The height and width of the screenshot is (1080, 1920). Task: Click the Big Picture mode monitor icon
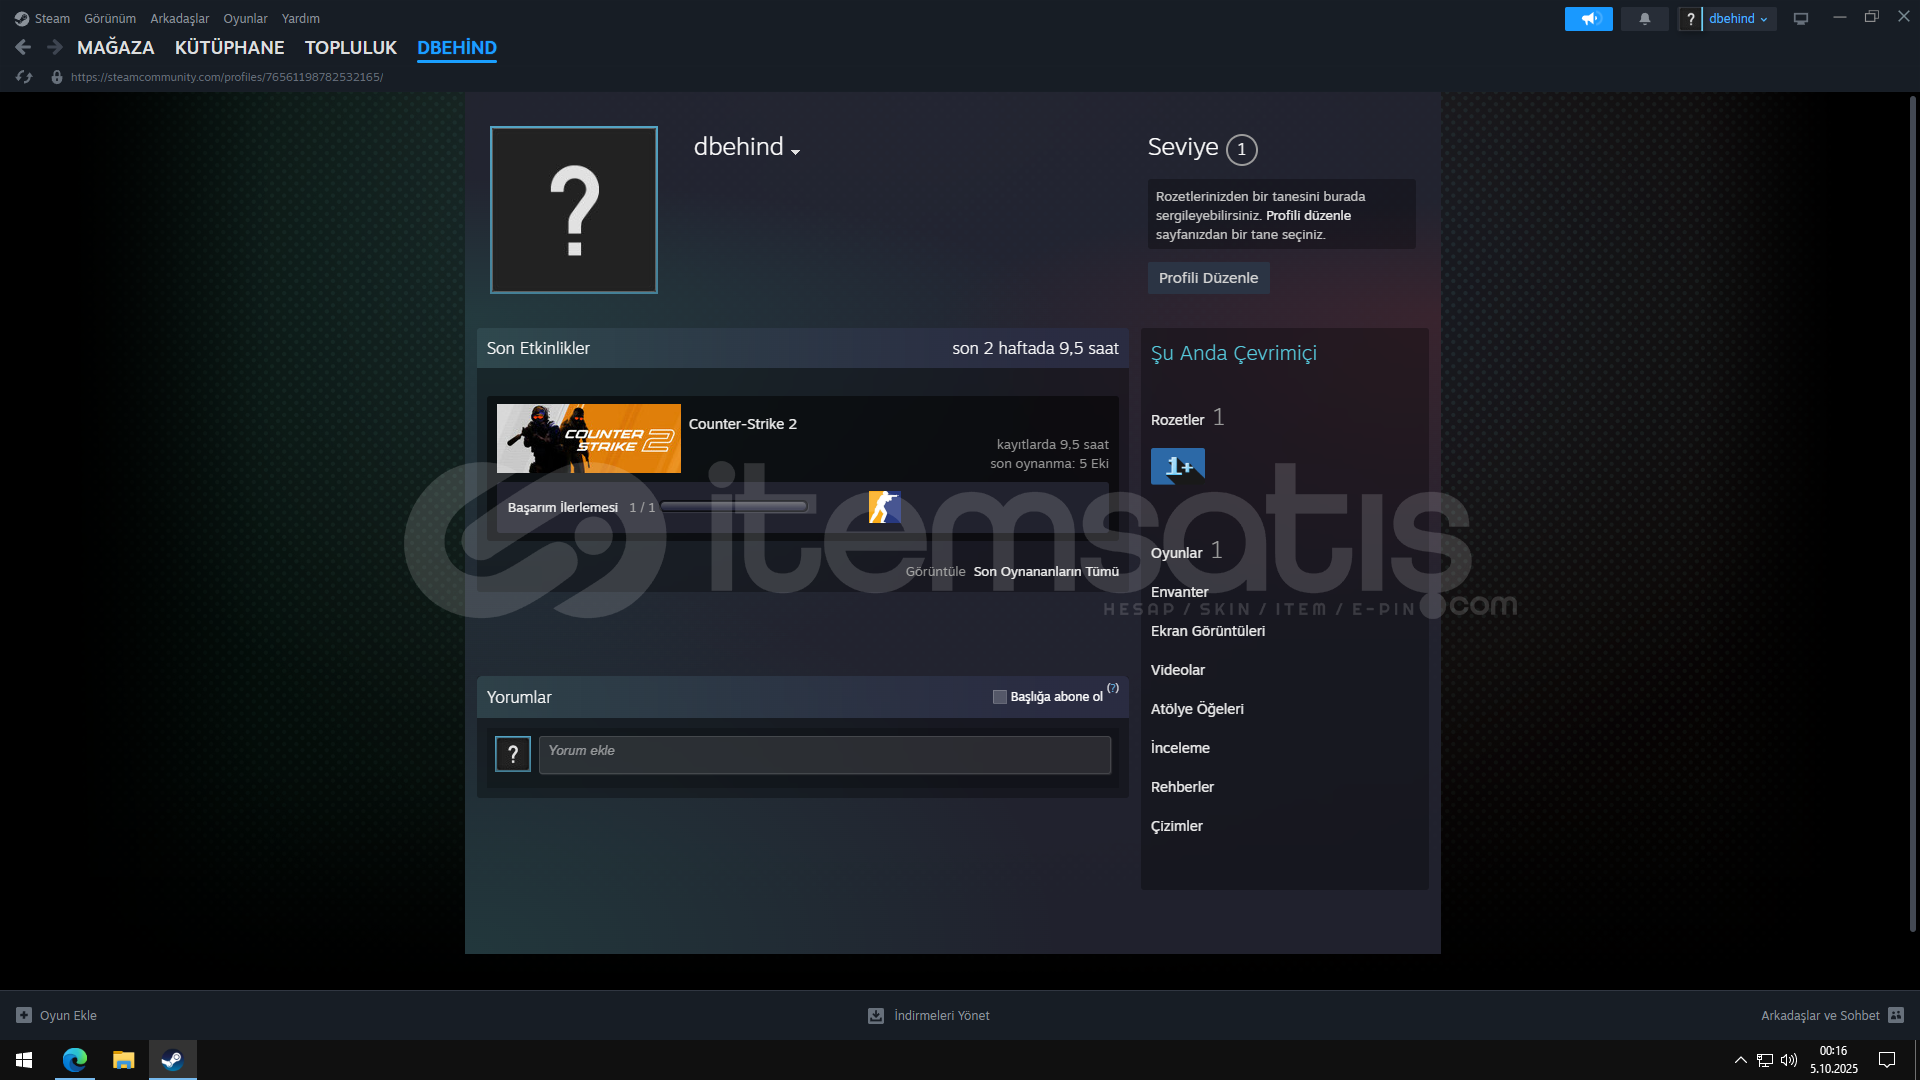click(1800, 19)
